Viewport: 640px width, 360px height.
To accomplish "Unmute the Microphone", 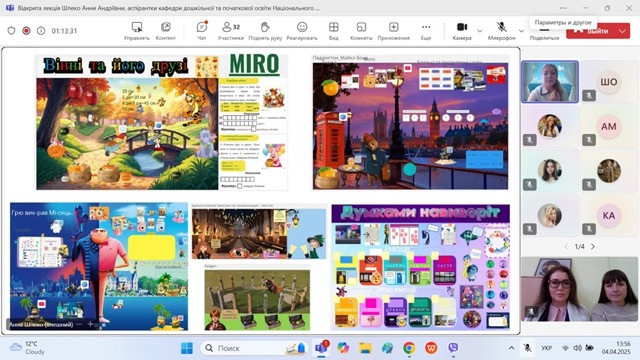I will pyautogui.click(x=502, y=31).
